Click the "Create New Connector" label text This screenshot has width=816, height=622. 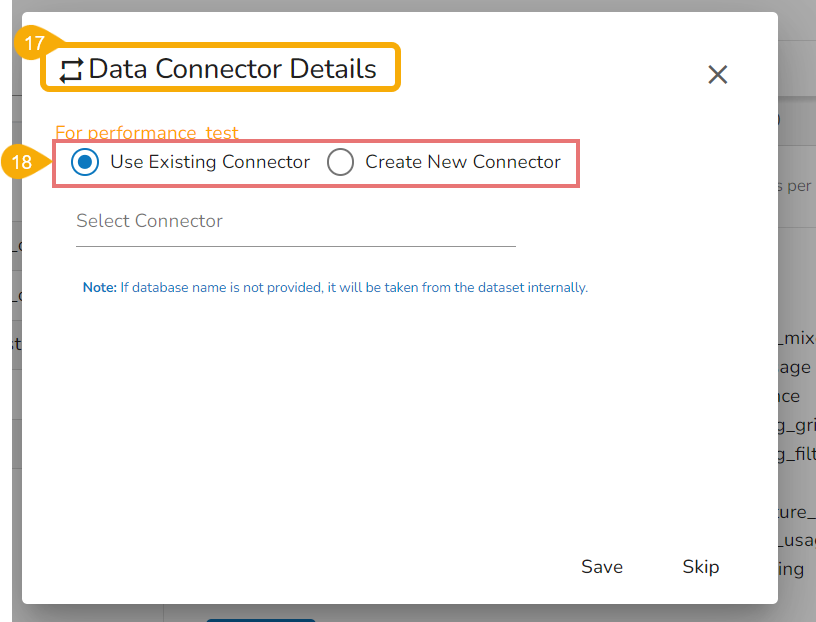tap(463, 162)
